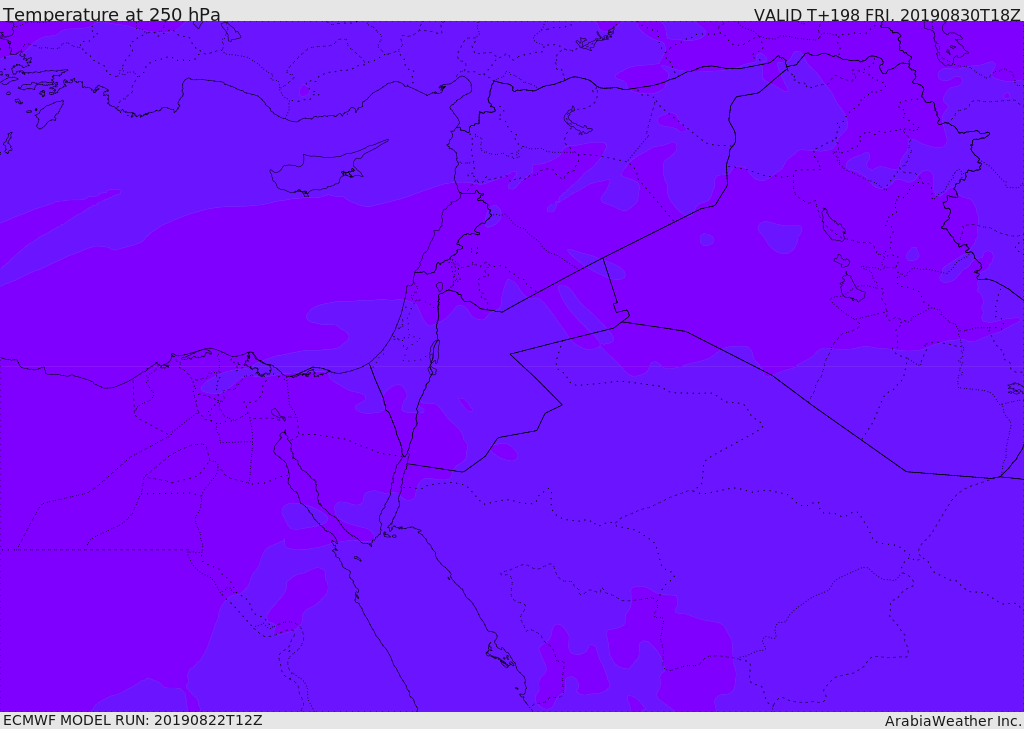Click the 'VALID T+198 FRI. 20190830T18Z' label
Screen dimensions: 1024x729
(x=887, y=14)
